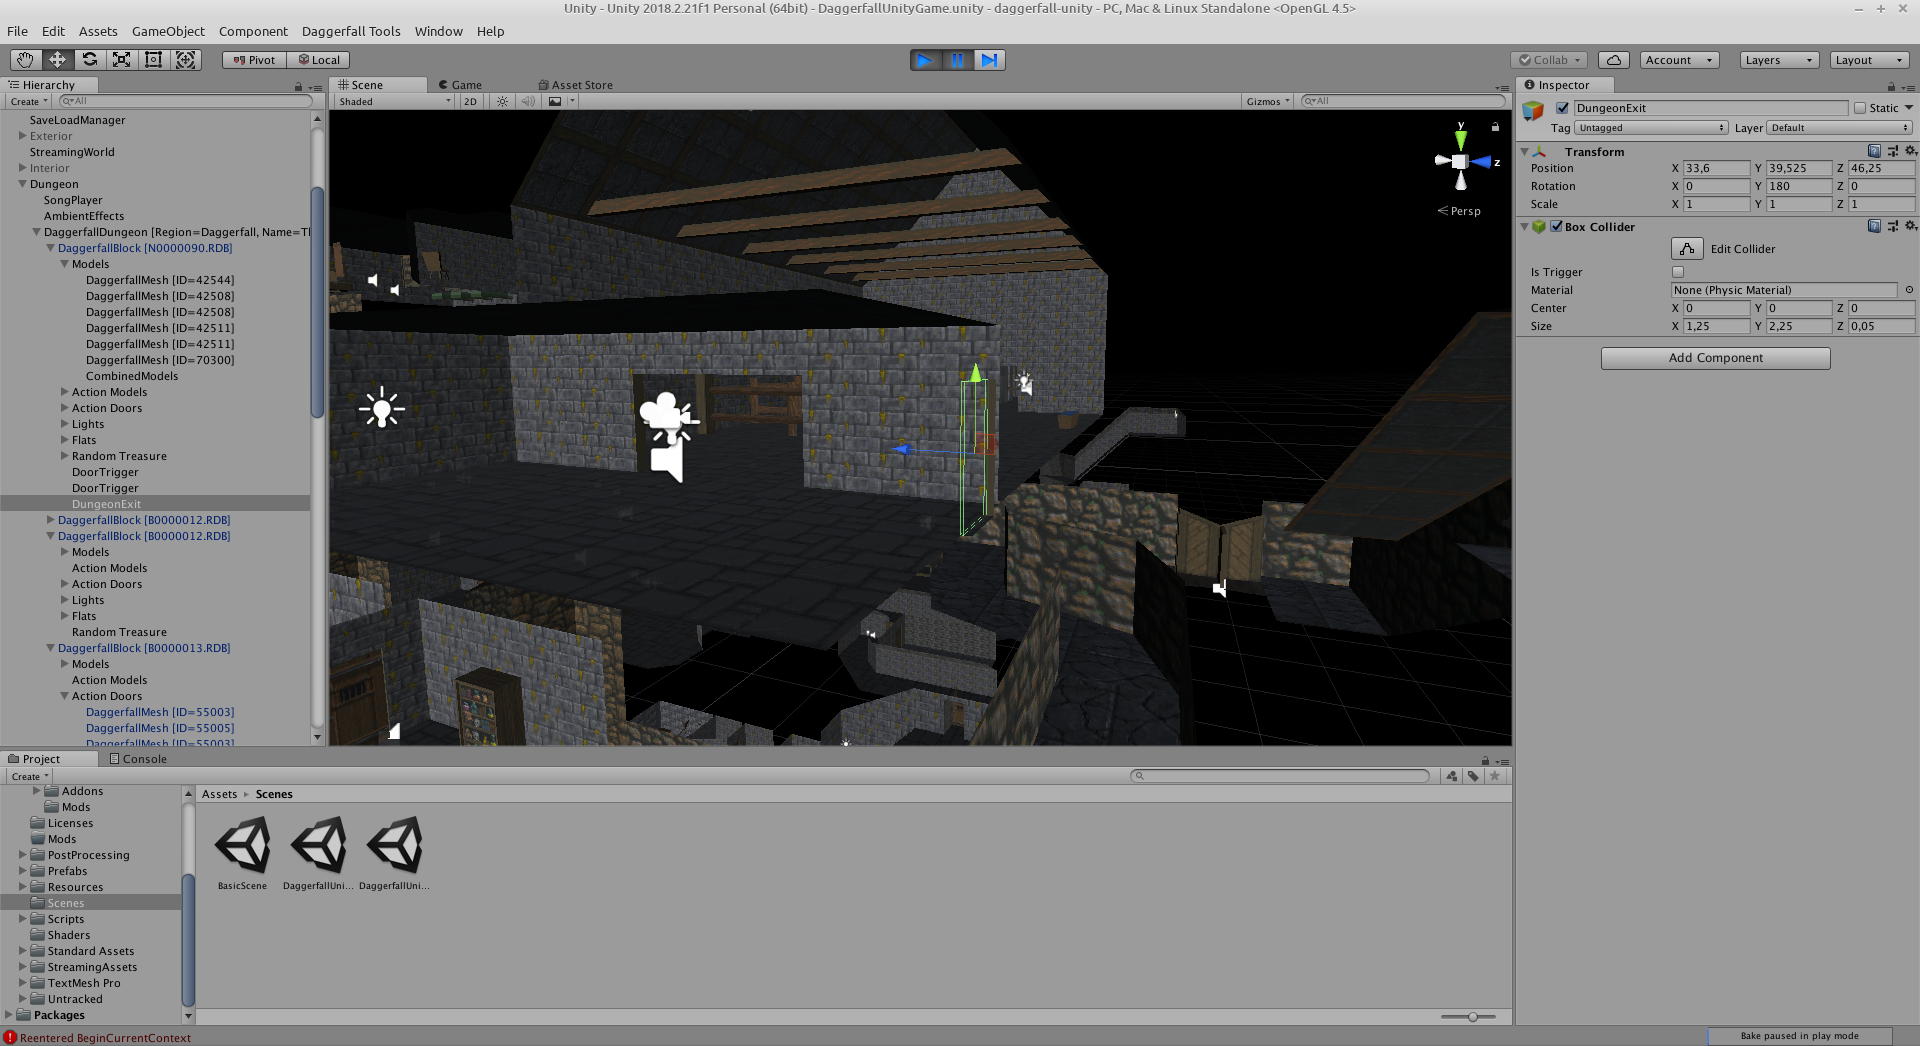Click the Inspector lock icon

[x=1890, y=87]
